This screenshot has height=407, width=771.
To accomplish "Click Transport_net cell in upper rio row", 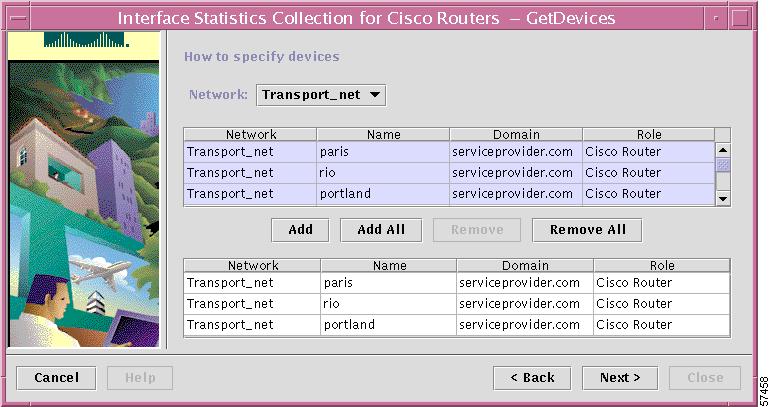I will click(x=250, y=173).
